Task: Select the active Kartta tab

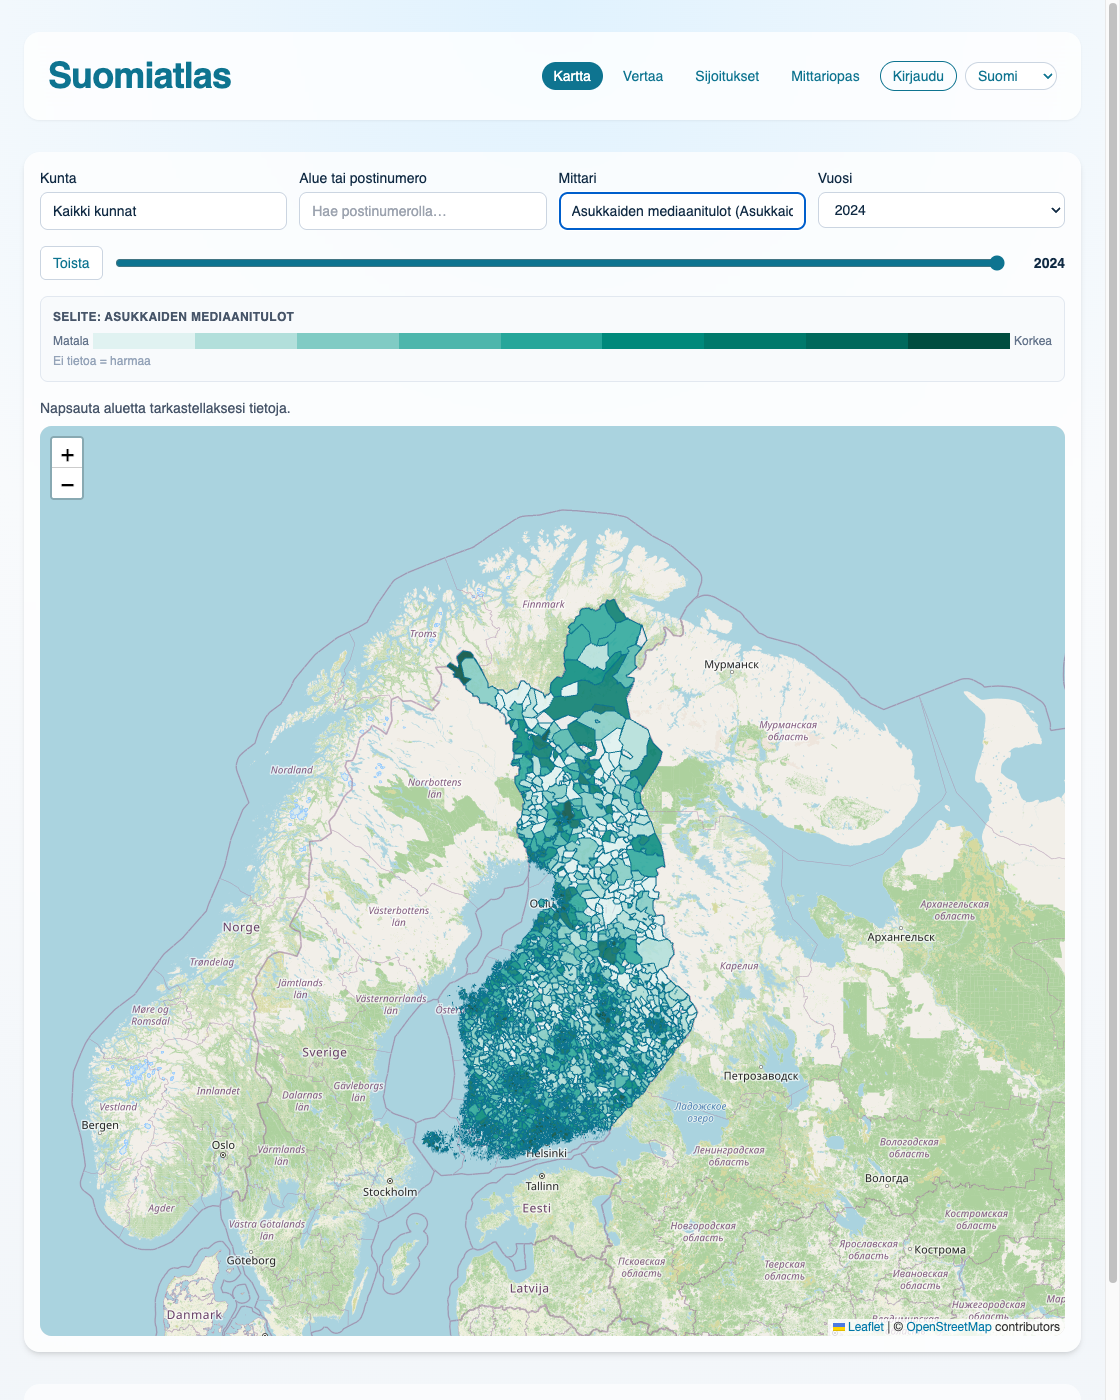Action: pyautogui.click(x=572, y=76)
